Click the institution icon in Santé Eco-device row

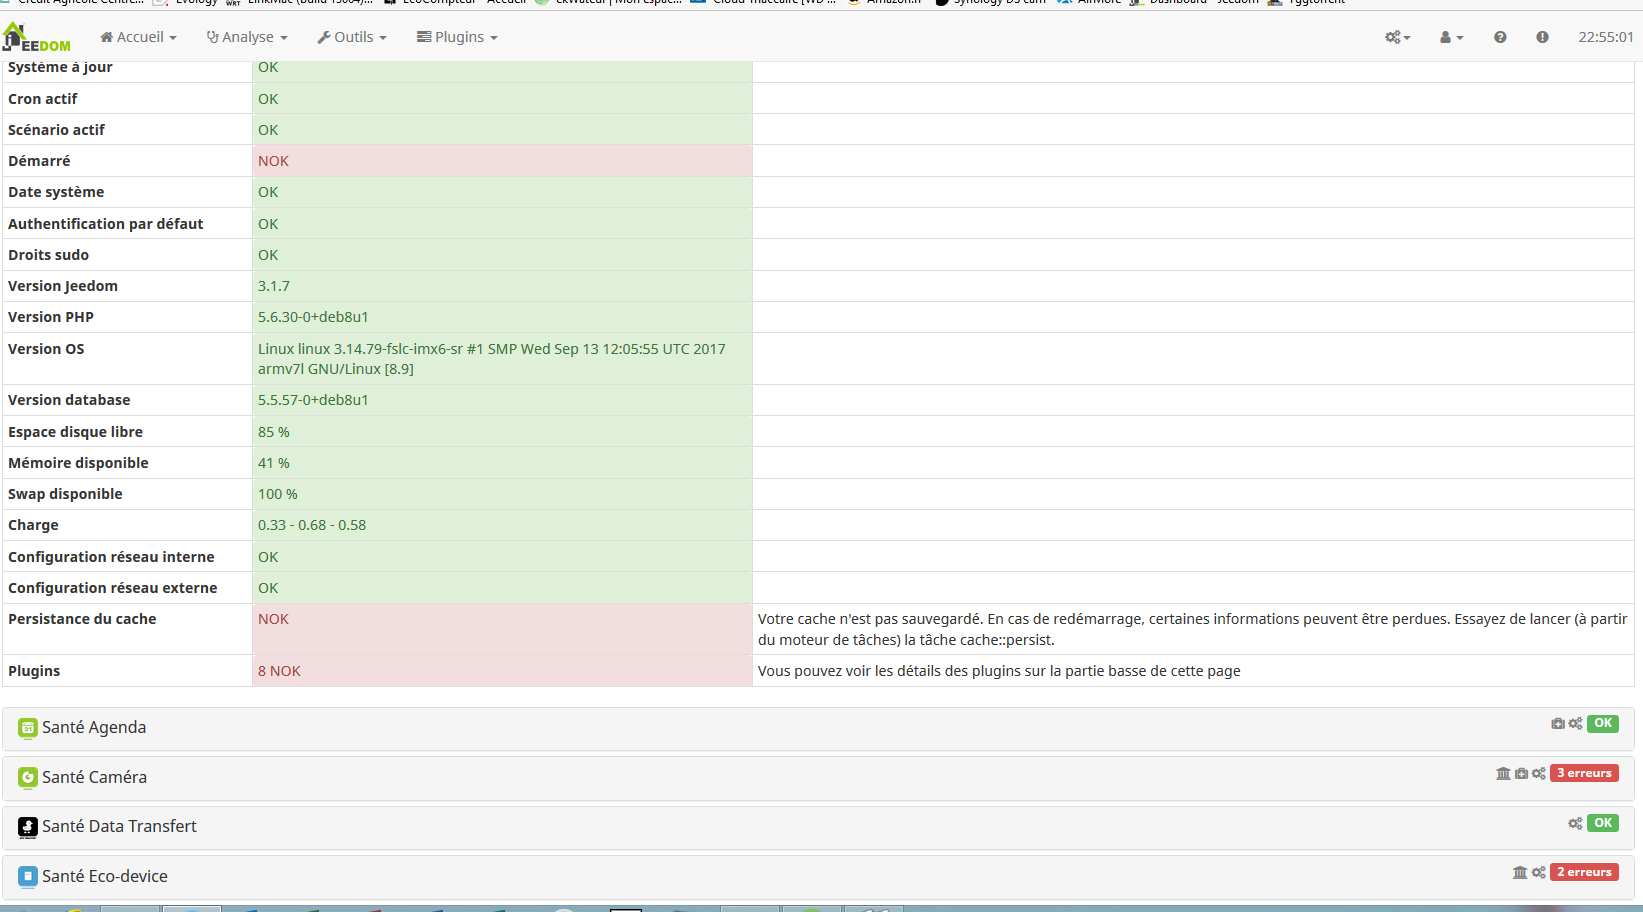coord(1520,872)
